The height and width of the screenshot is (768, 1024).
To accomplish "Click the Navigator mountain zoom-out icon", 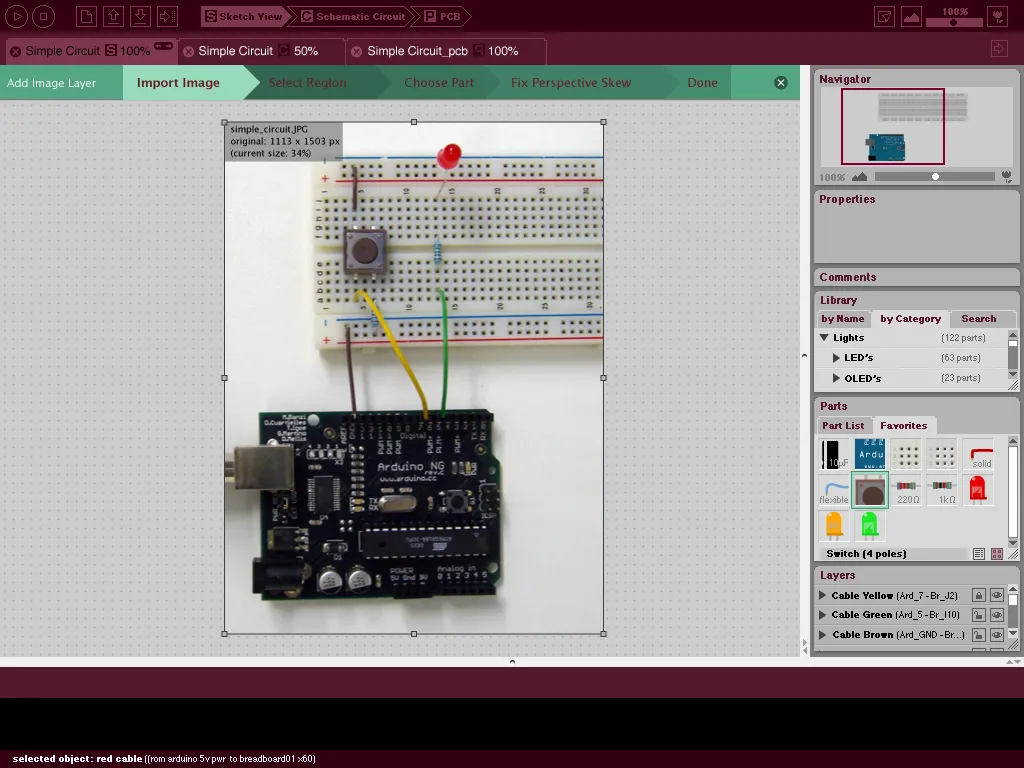I will point(859,176).
